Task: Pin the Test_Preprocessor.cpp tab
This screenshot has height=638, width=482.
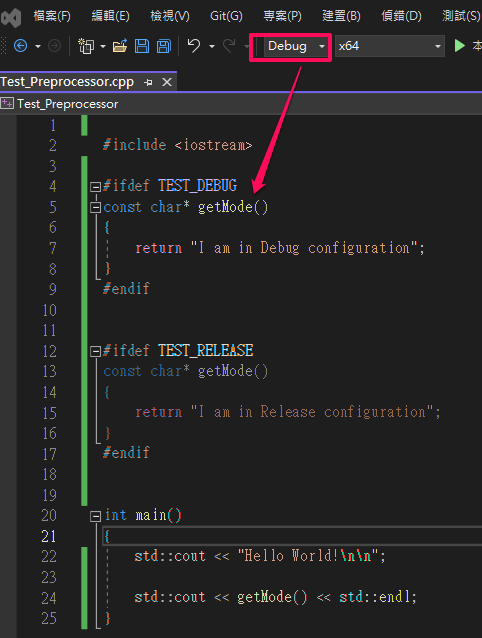Action: [148, 83]
